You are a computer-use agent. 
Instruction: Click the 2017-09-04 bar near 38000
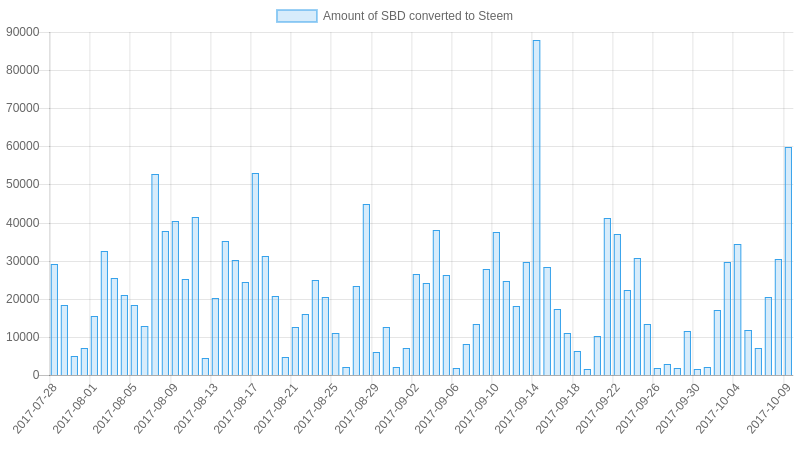coord(436,303)
